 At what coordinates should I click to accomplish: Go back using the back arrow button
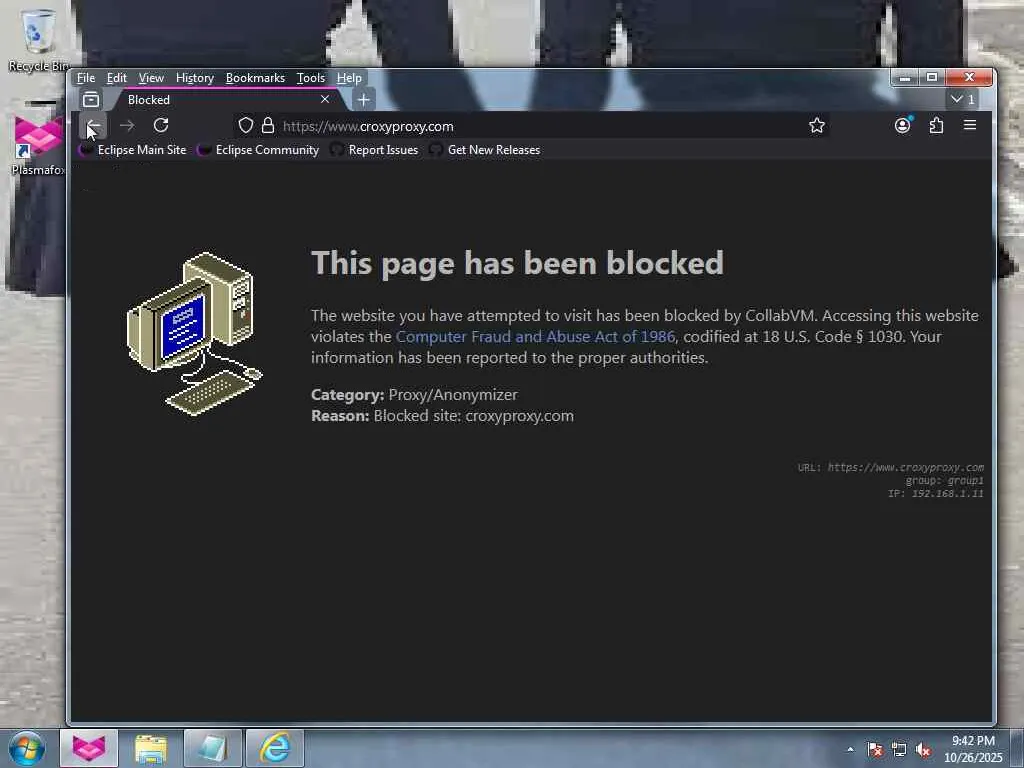[93, 125]
